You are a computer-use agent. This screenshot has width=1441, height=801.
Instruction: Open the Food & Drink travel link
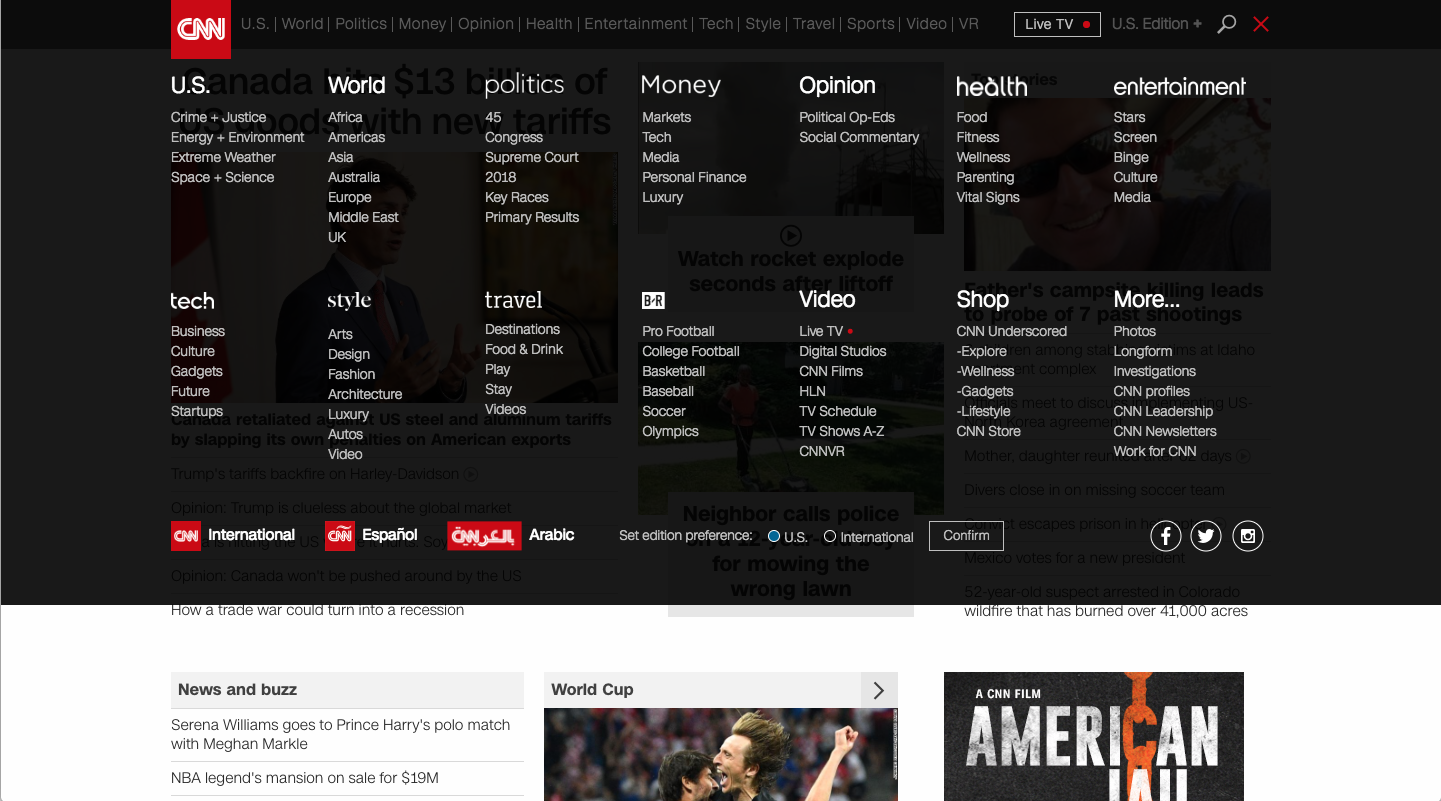pyautogui.click(x=524, y=349)
